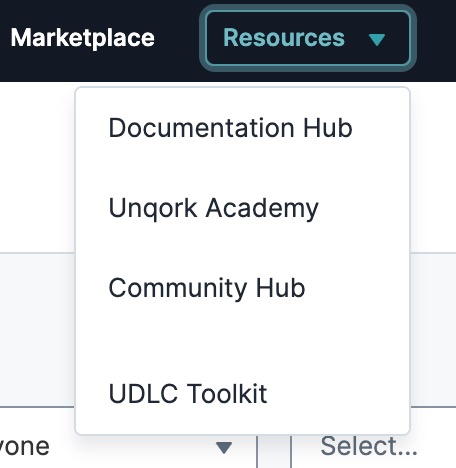Choose UDLC Toolkit from the menu

[x=188, y=393]
